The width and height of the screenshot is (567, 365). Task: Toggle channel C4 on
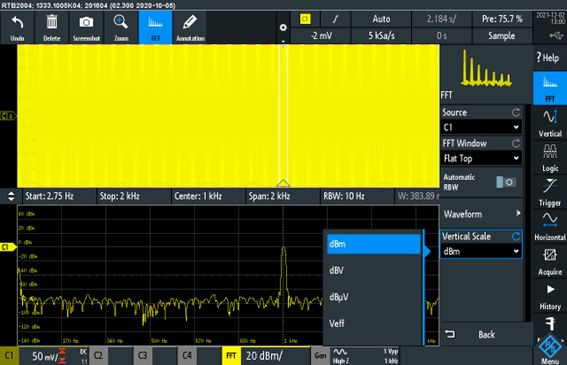pyautogui.click(x=187, y=356)
